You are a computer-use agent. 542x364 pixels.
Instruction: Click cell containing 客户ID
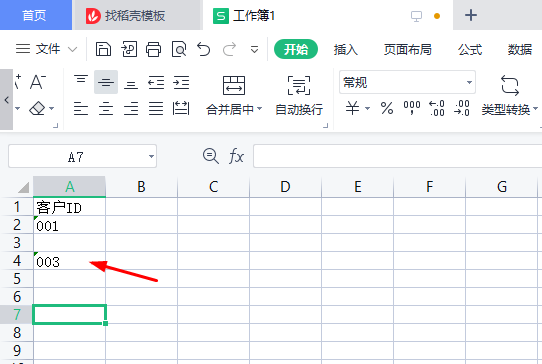click(69, 207)
